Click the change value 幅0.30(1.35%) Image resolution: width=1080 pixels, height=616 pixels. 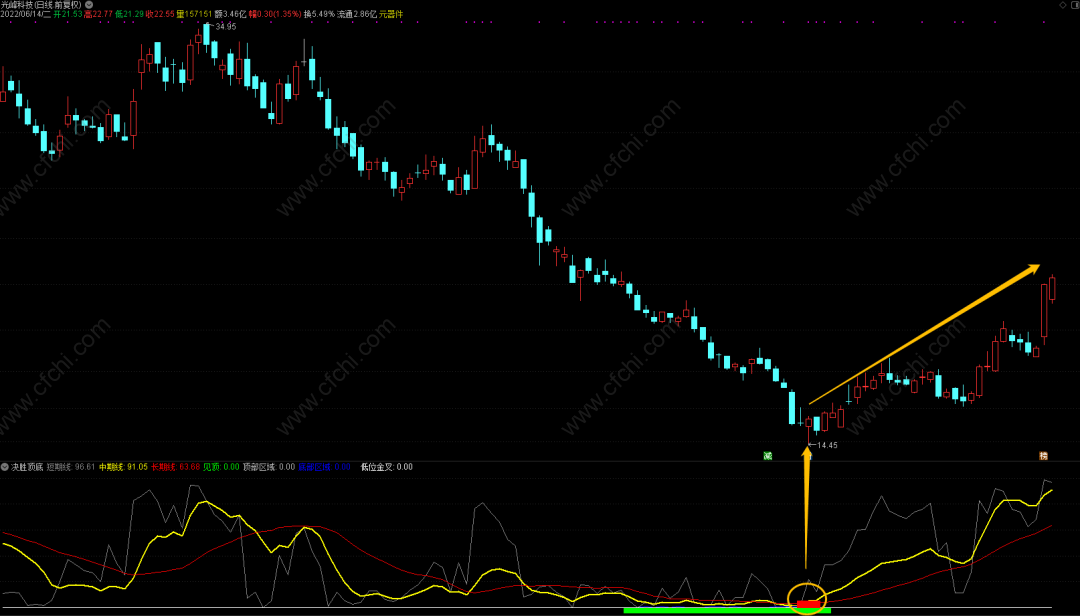tap(275, 14)
